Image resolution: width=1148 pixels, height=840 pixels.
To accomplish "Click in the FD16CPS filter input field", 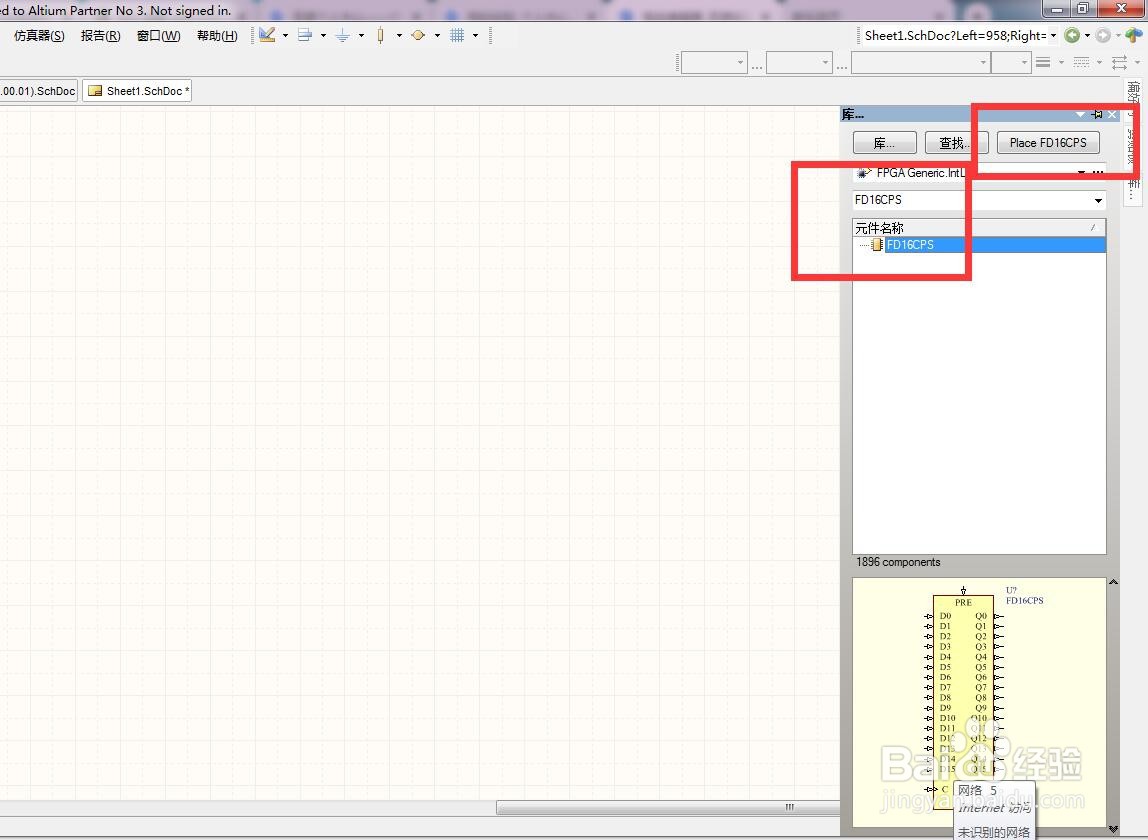I will point(972,200).
